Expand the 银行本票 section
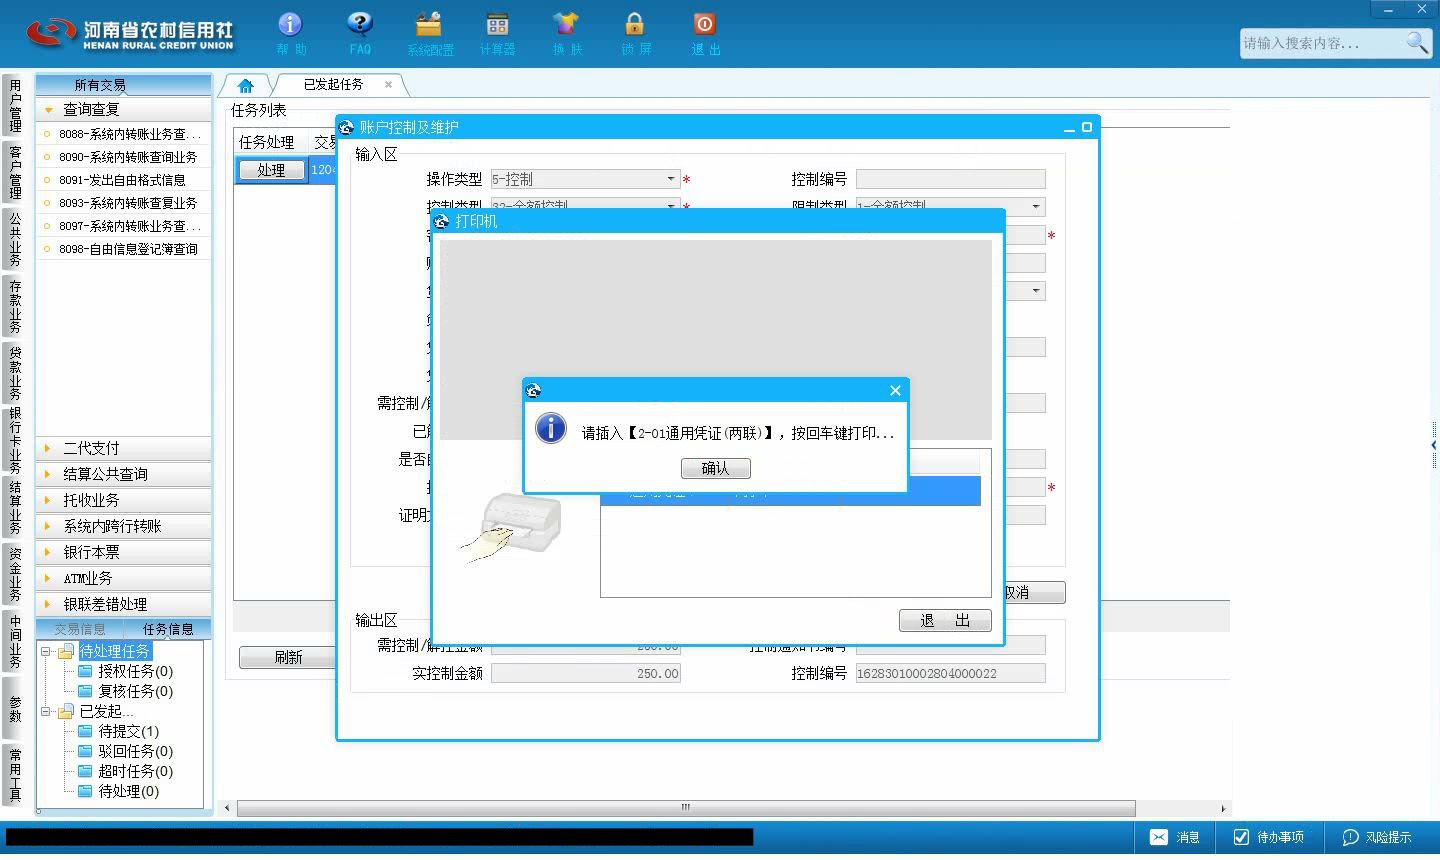1440x860 pixels. pyautogui.click(x=123, y=552)
